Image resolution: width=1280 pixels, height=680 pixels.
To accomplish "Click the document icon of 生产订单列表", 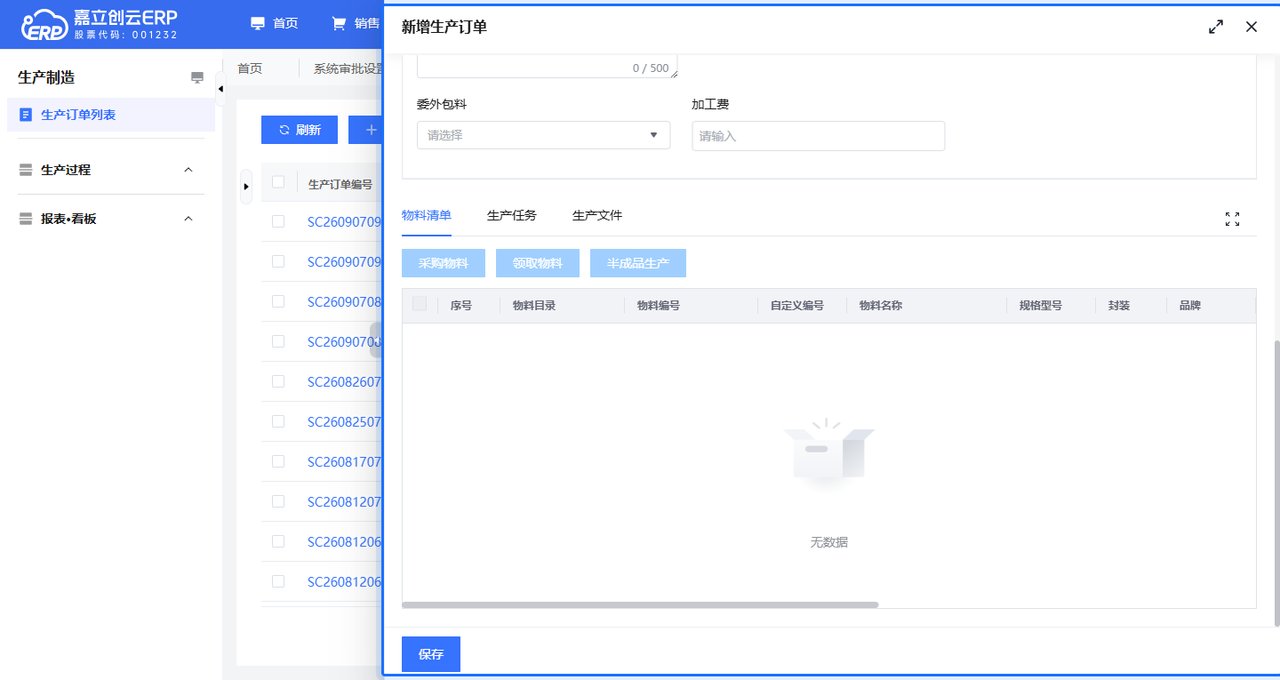I will (25, 115).
